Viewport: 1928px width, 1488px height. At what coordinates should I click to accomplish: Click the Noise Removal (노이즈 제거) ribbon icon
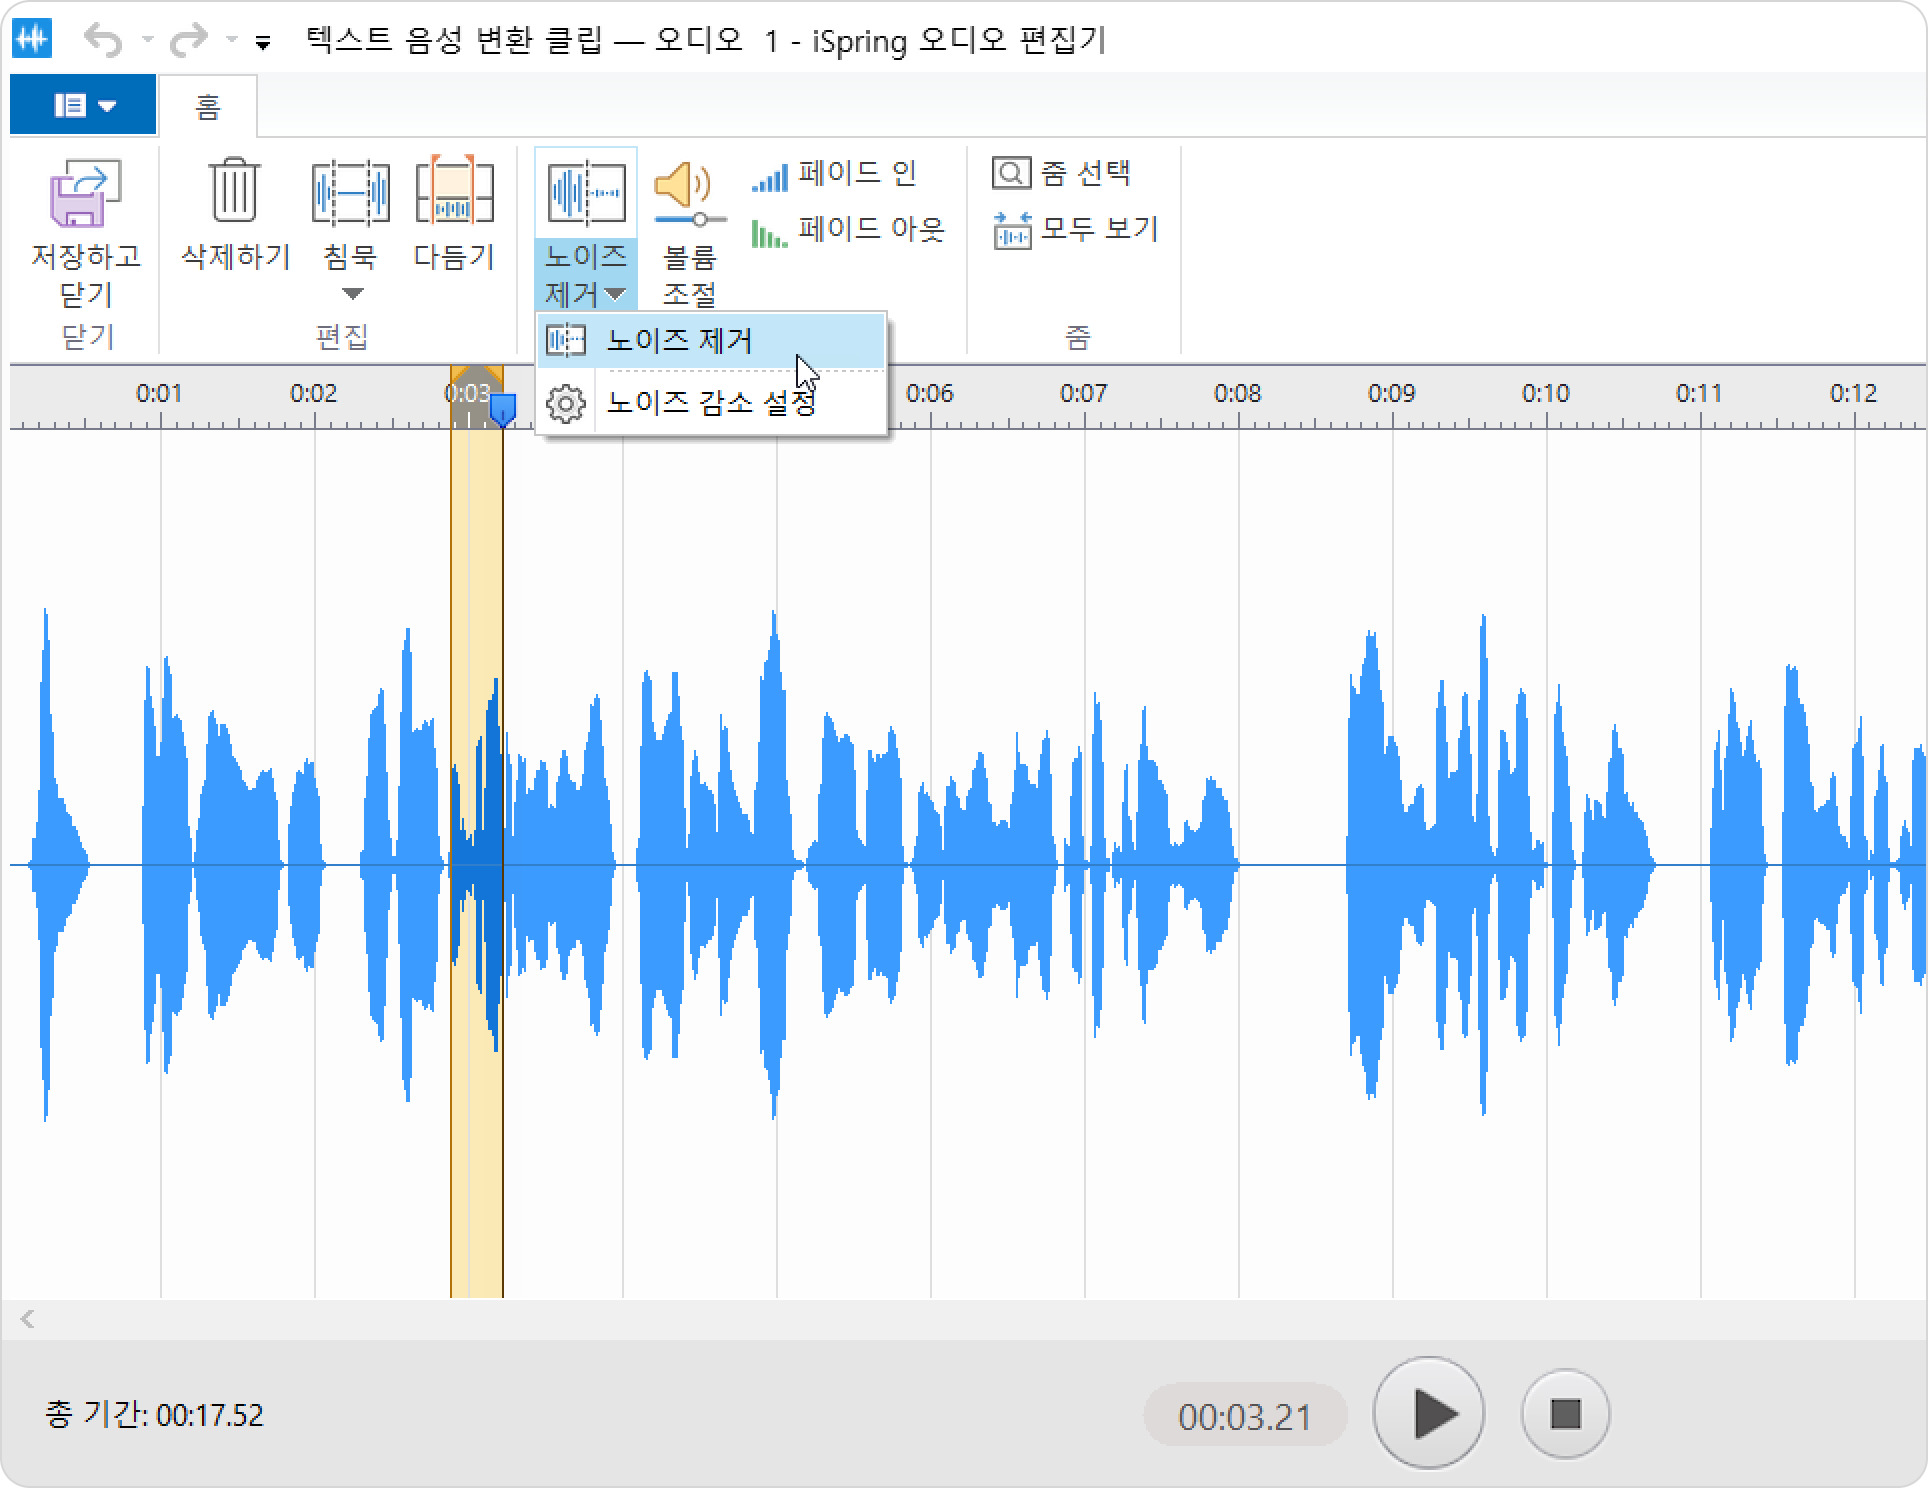(x=586, y=193)
